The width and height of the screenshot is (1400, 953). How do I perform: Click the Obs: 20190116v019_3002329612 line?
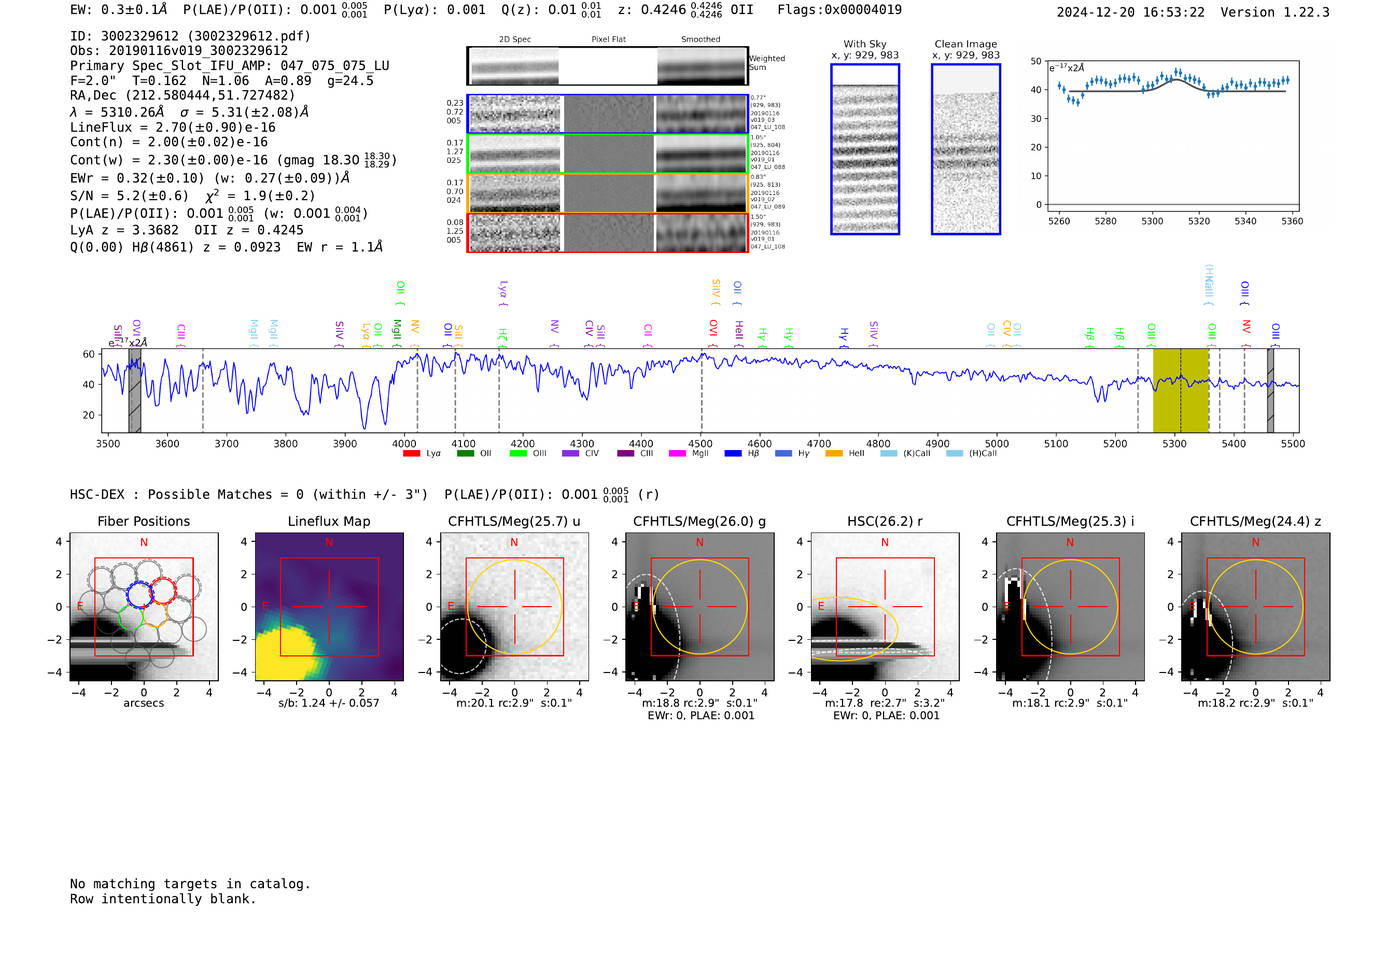click(x=179, y=51)
